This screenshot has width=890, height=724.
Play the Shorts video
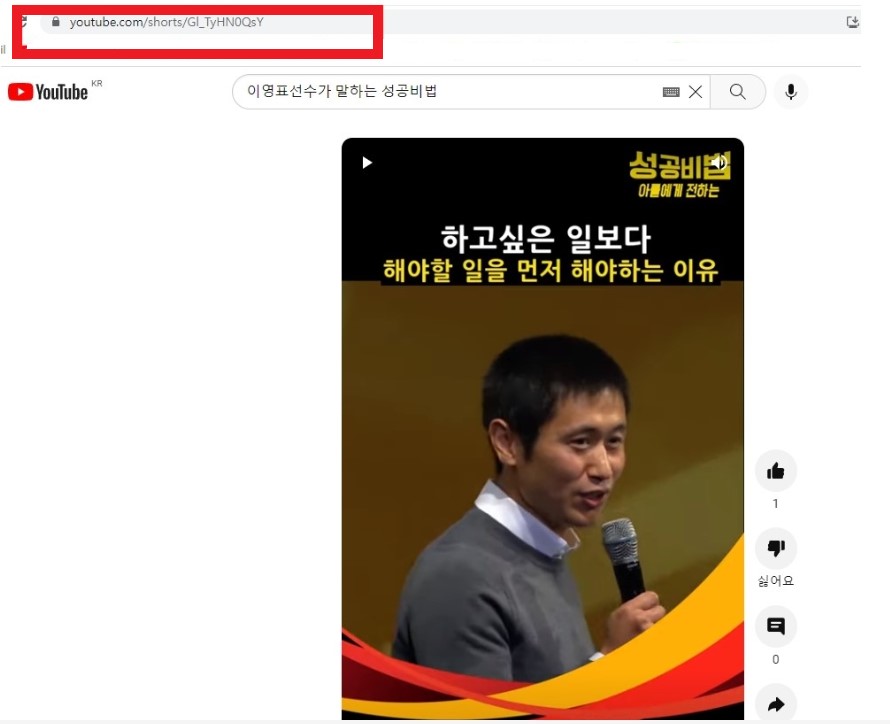[367, 163]
